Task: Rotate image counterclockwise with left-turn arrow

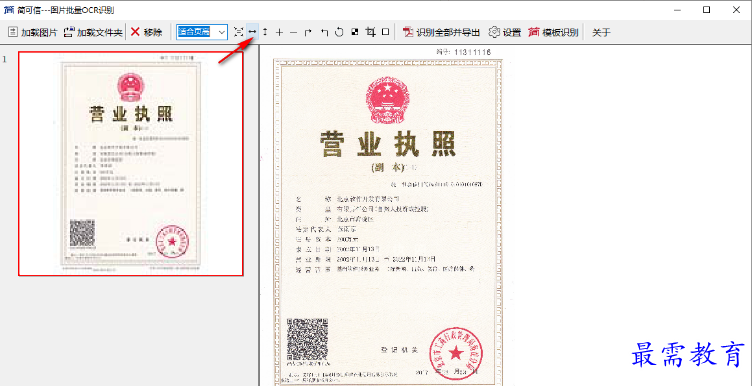Action: 324,32
